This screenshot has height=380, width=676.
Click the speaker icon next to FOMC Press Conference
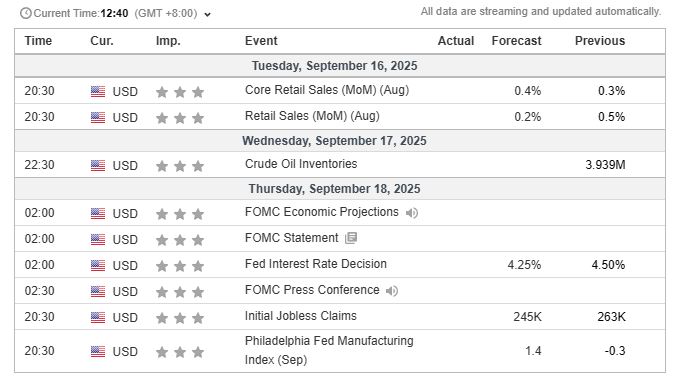click(392, 291)
